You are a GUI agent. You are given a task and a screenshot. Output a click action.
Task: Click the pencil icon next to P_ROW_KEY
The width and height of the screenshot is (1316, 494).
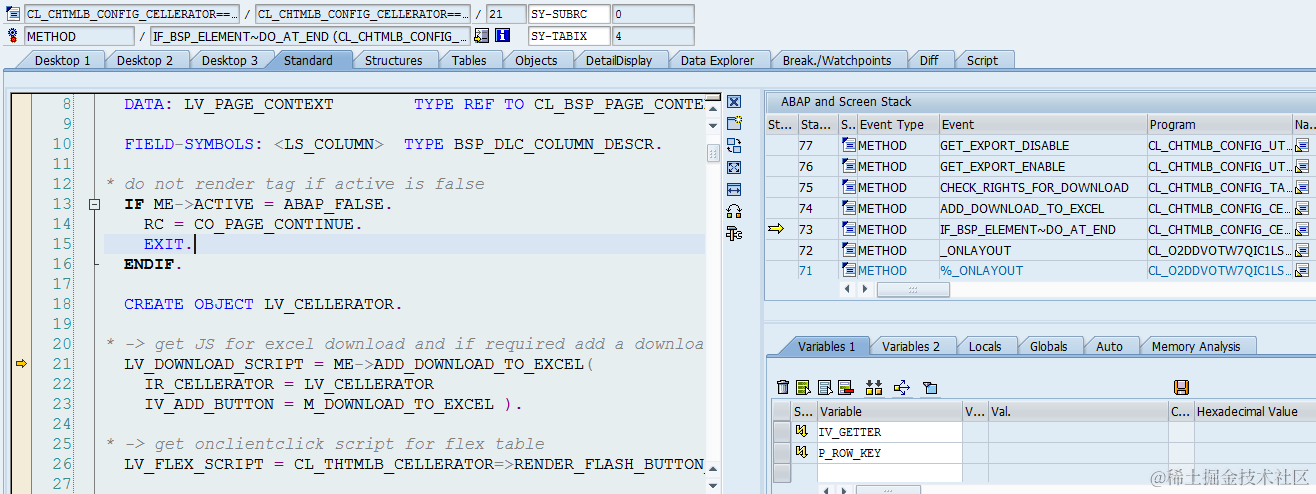(802, 453)
